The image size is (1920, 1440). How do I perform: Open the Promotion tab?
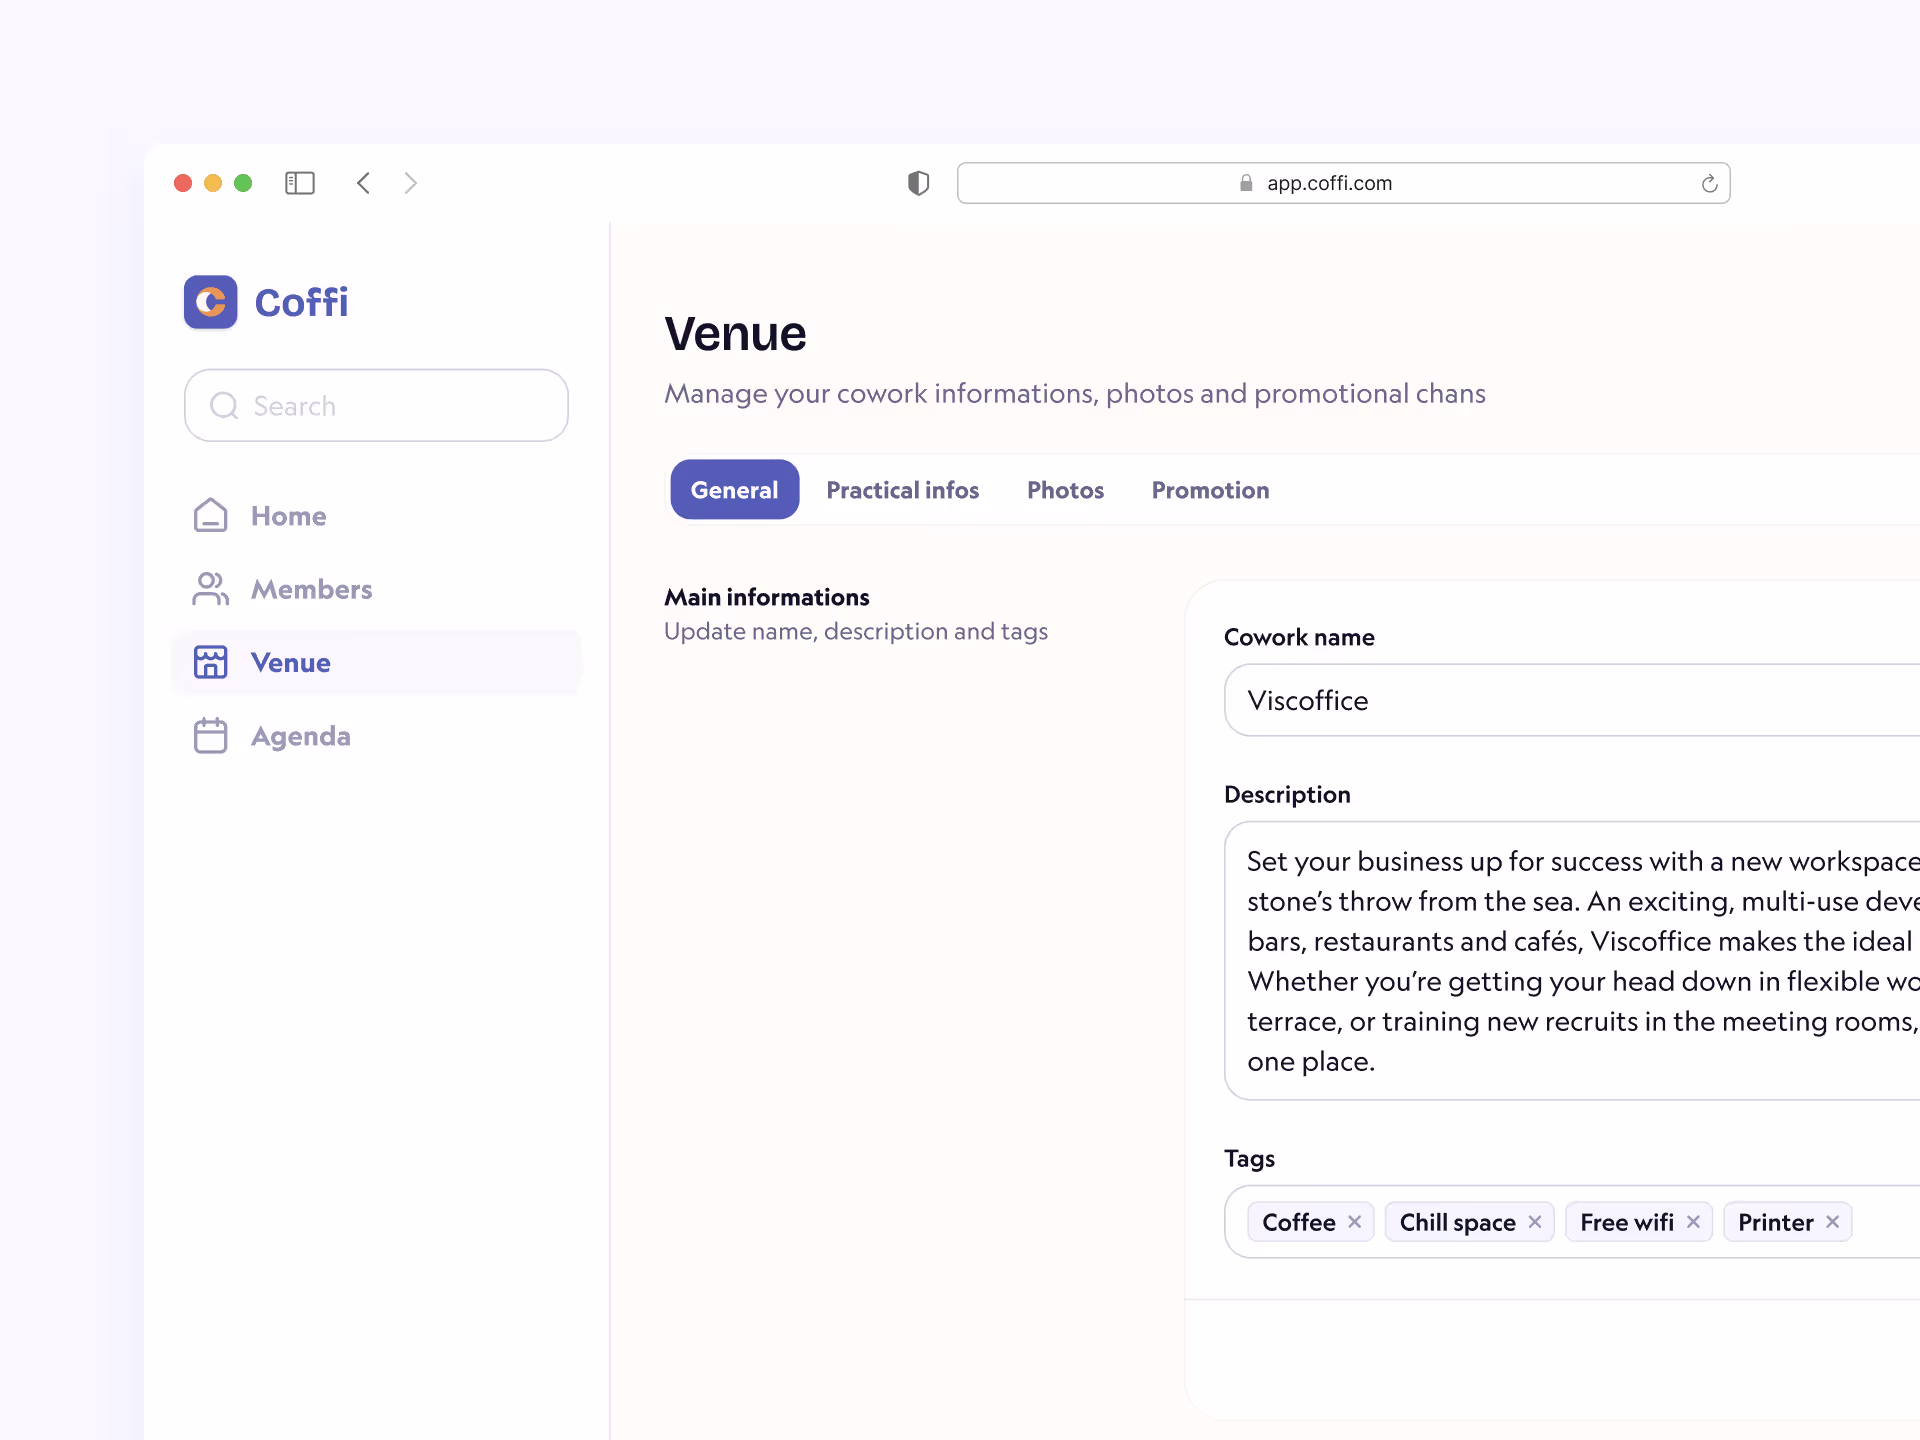(x=1210, y=490)
